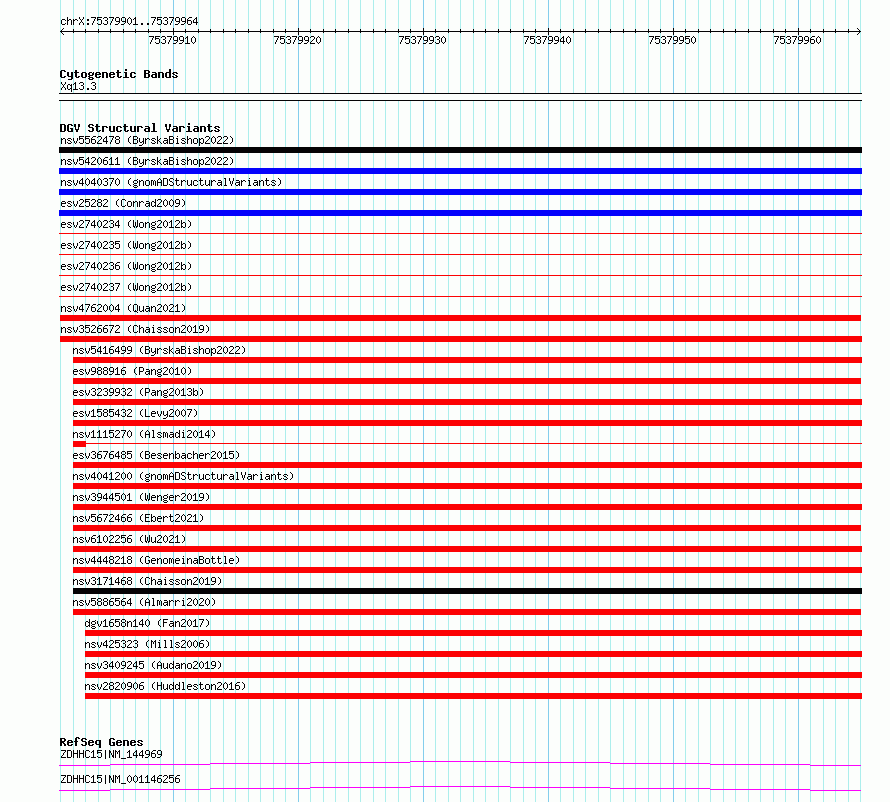890x802 pixels.
Task: Open variant nsv5416499 (ByrskaBishop2022)
Action: pos(159,350)
